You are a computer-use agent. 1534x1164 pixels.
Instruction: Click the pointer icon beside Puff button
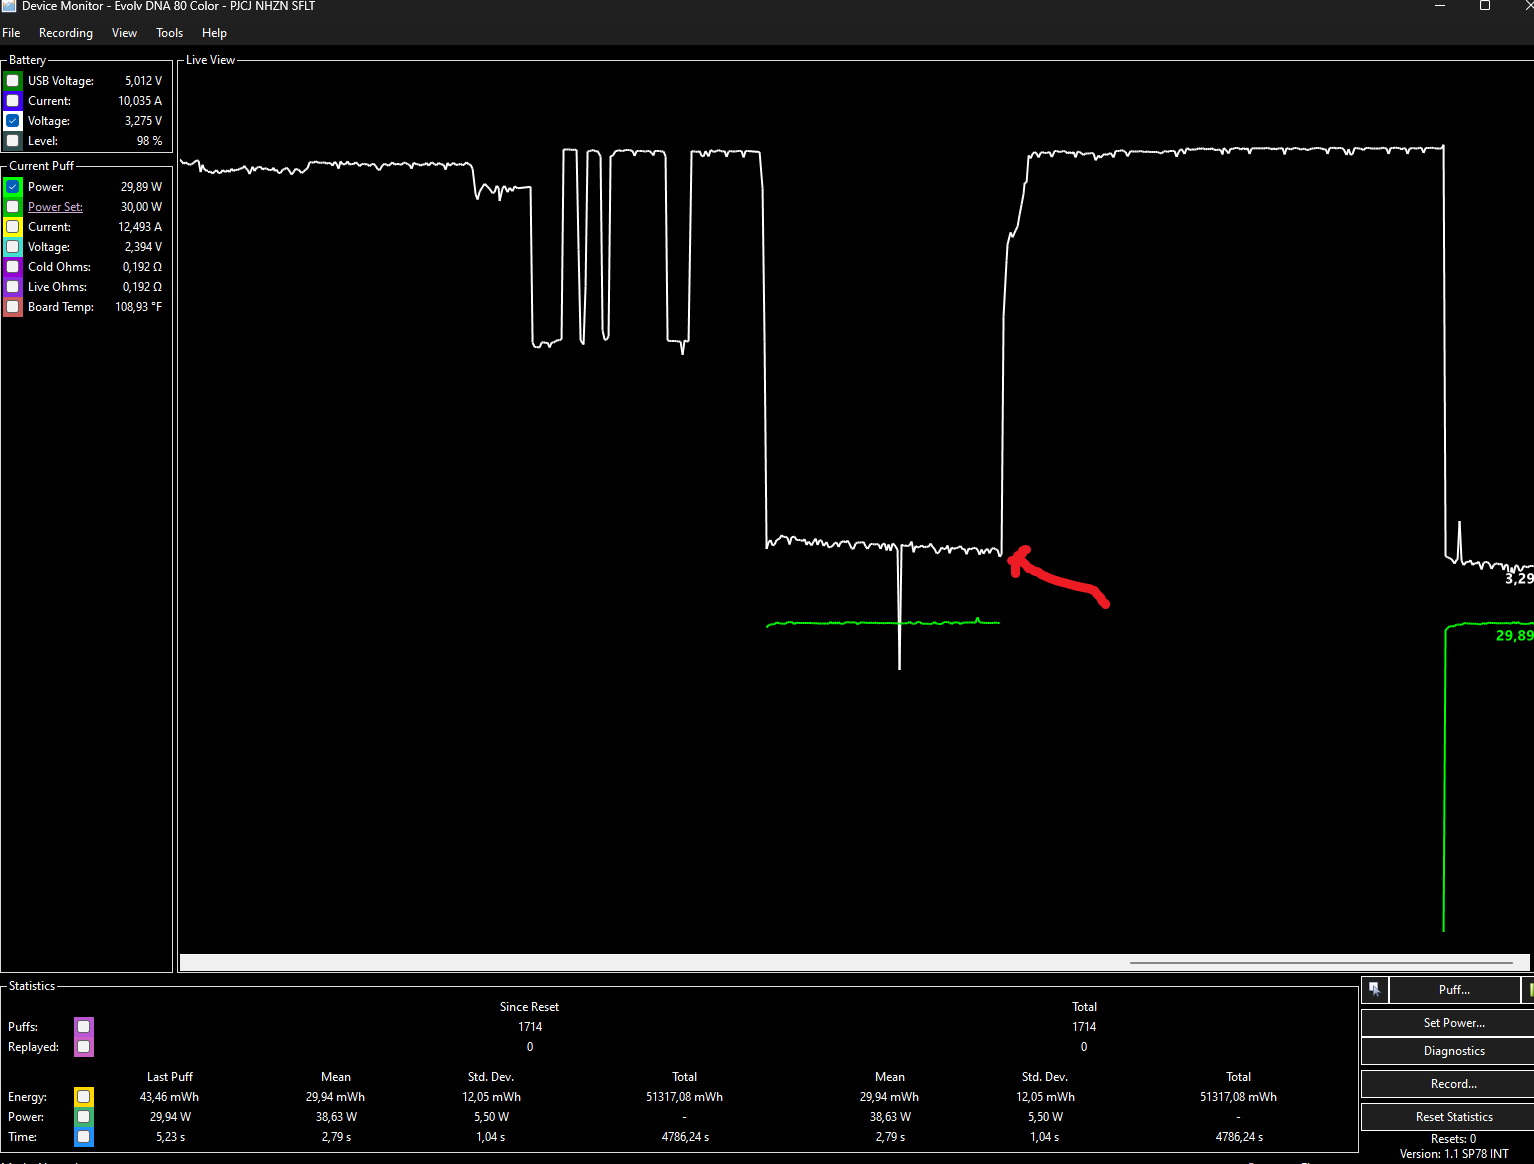tap(1374, 989)
